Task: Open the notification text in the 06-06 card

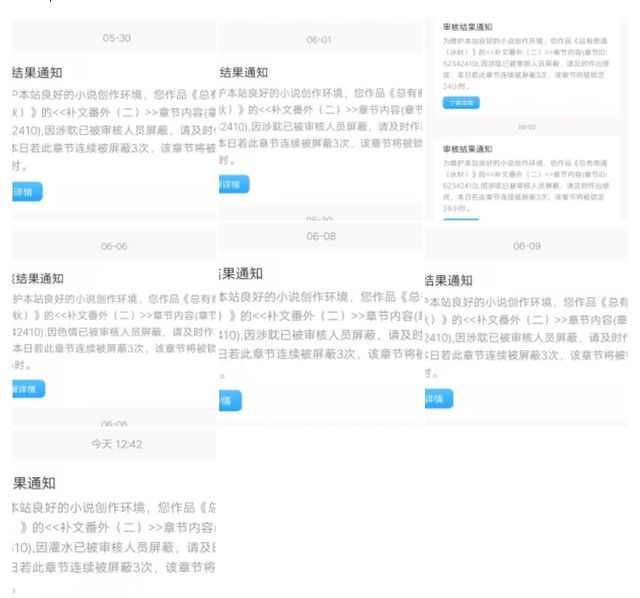Action: (x=112, y=331)
